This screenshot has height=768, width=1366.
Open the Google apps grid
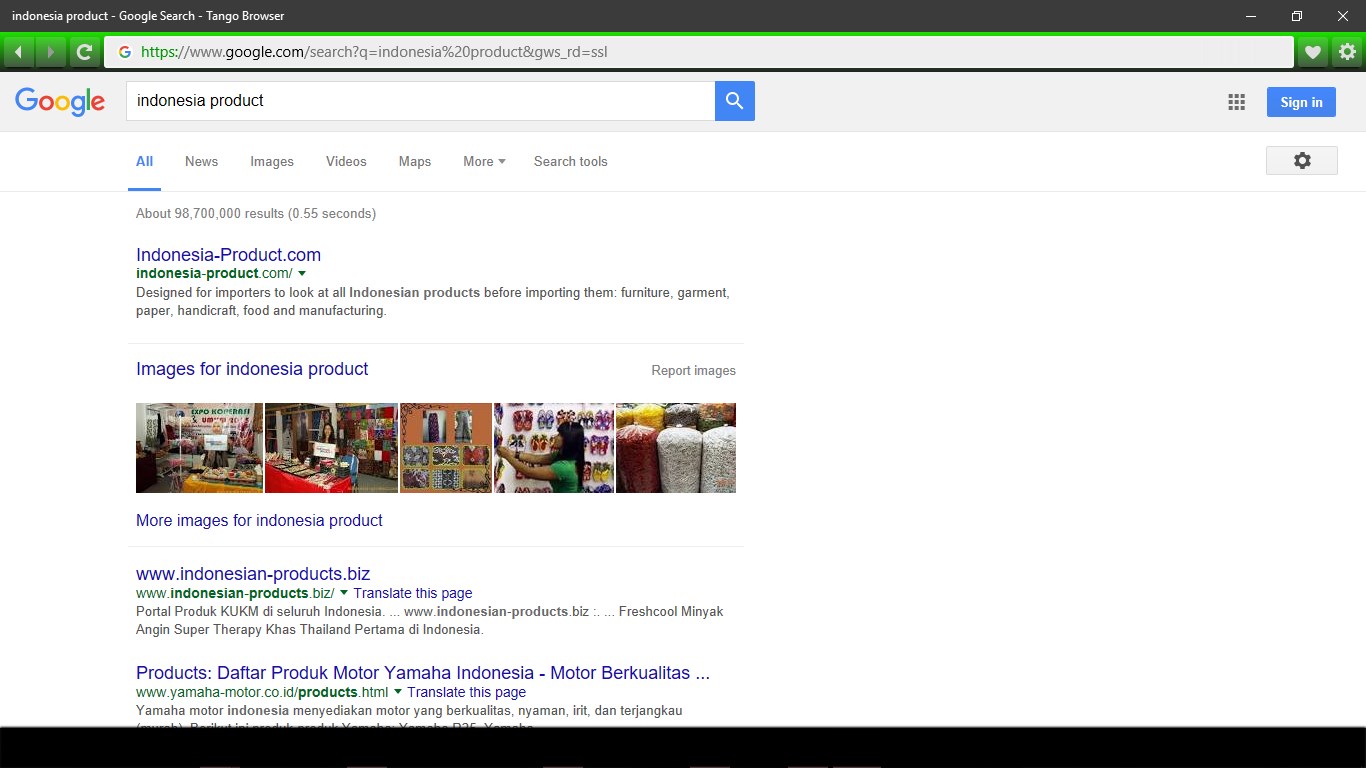[1236, 102]
